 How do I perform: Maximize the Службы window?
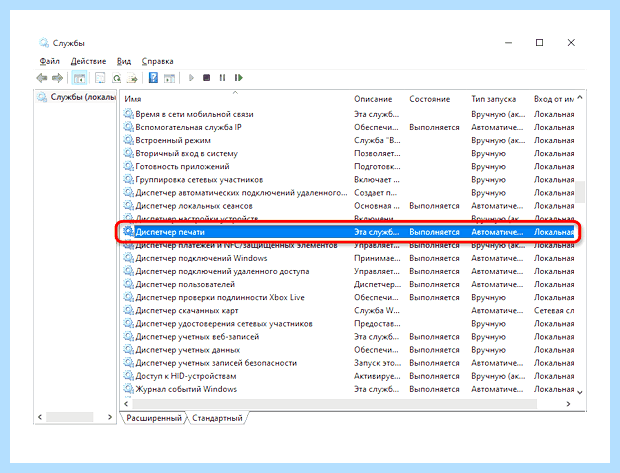(539, 42)
